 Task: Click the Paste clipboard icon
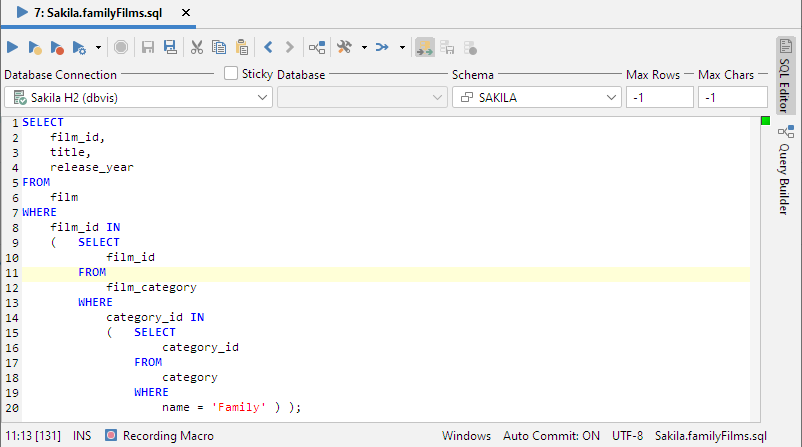pos(241,47)
